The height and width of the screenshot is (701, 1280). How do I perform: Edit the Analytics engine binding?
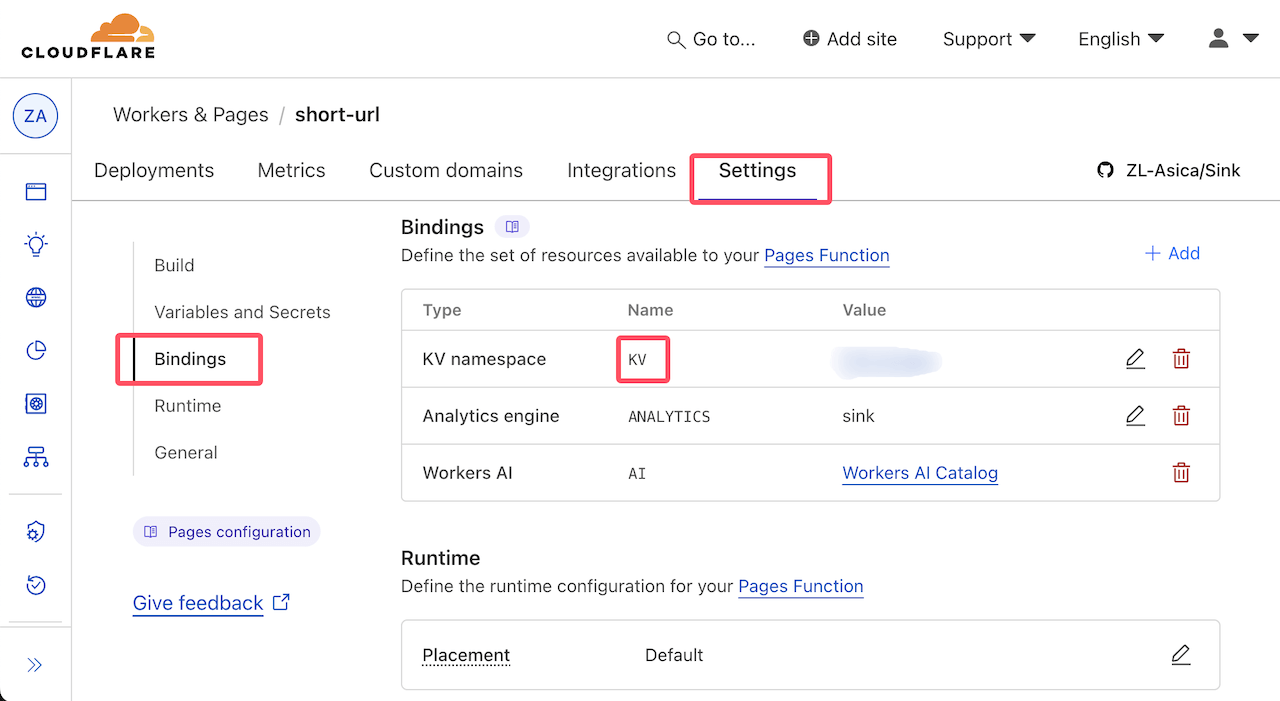pyautogui.click(x=1135, y=416)
